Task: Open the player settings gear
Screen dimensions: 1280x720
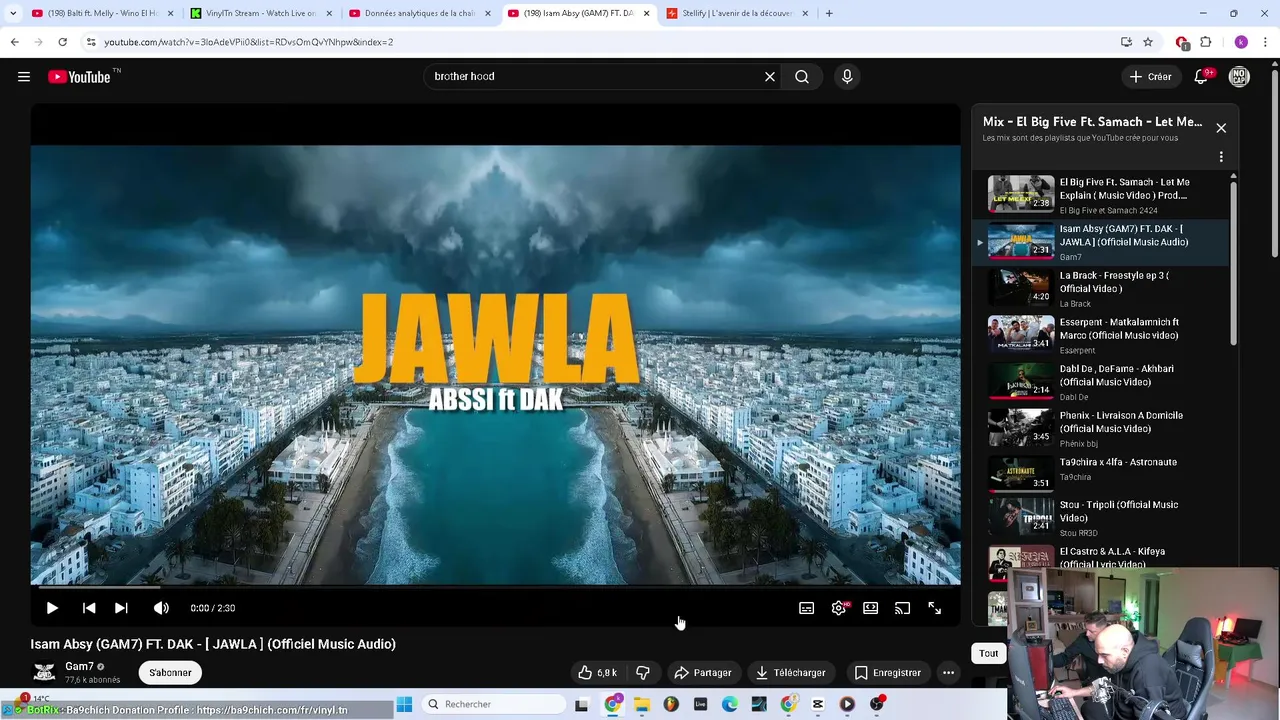Action: [839, 608]
